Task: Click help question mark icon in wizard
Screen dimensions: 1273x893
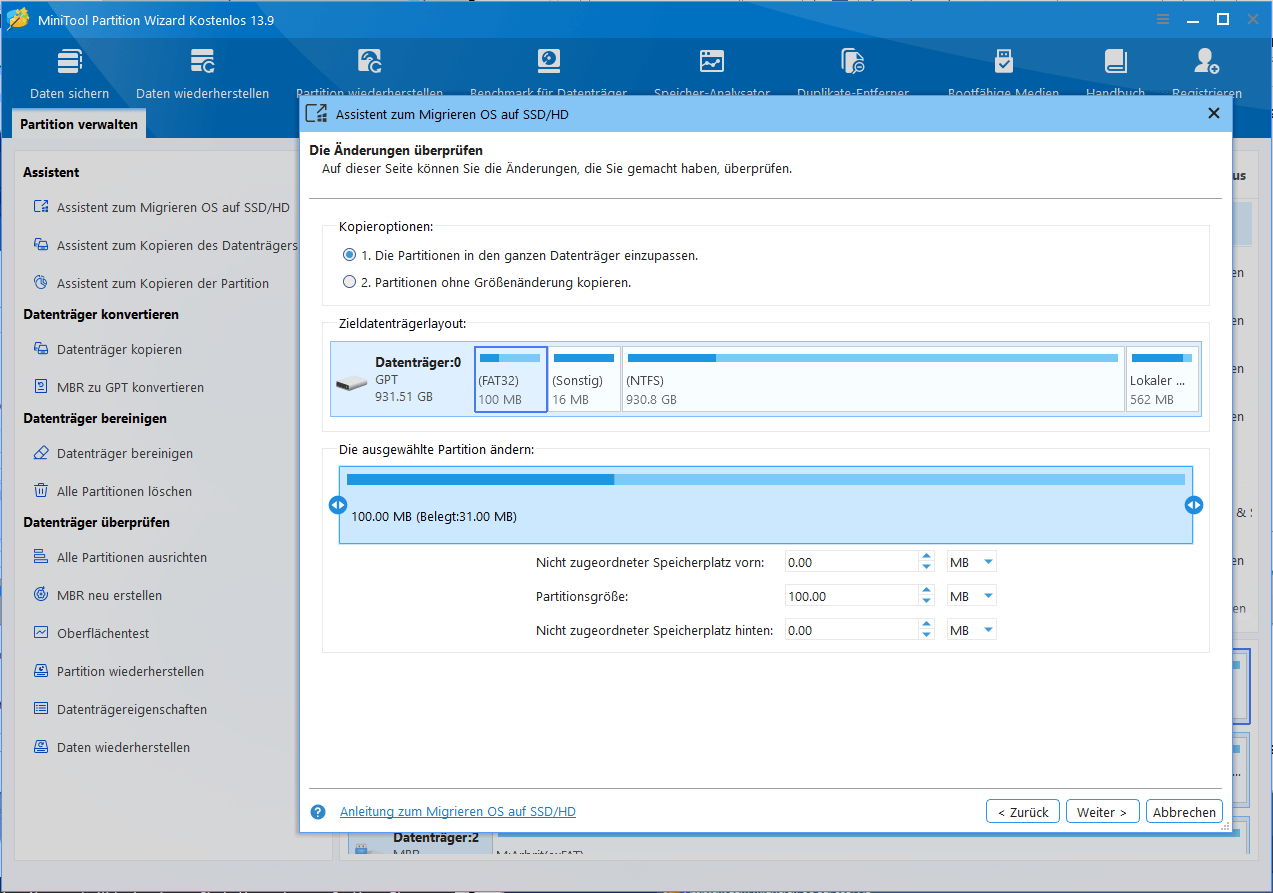Action: coord(318,812)
